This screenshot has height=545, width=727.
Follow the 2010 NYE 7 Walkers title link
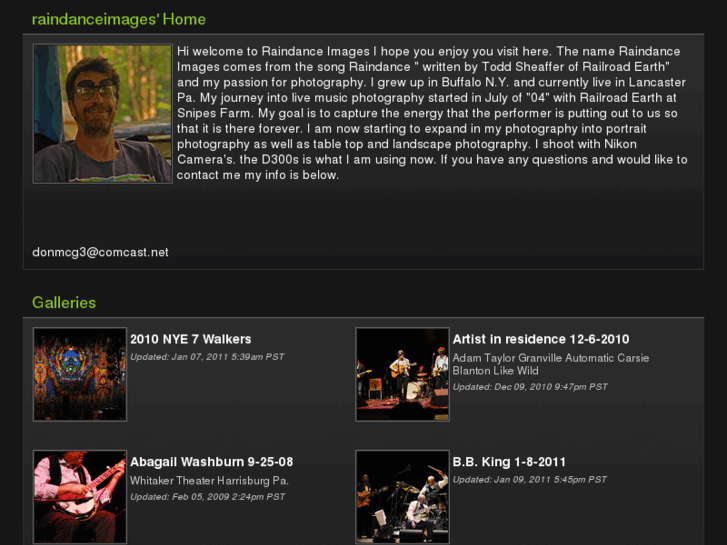click(191, 339)
